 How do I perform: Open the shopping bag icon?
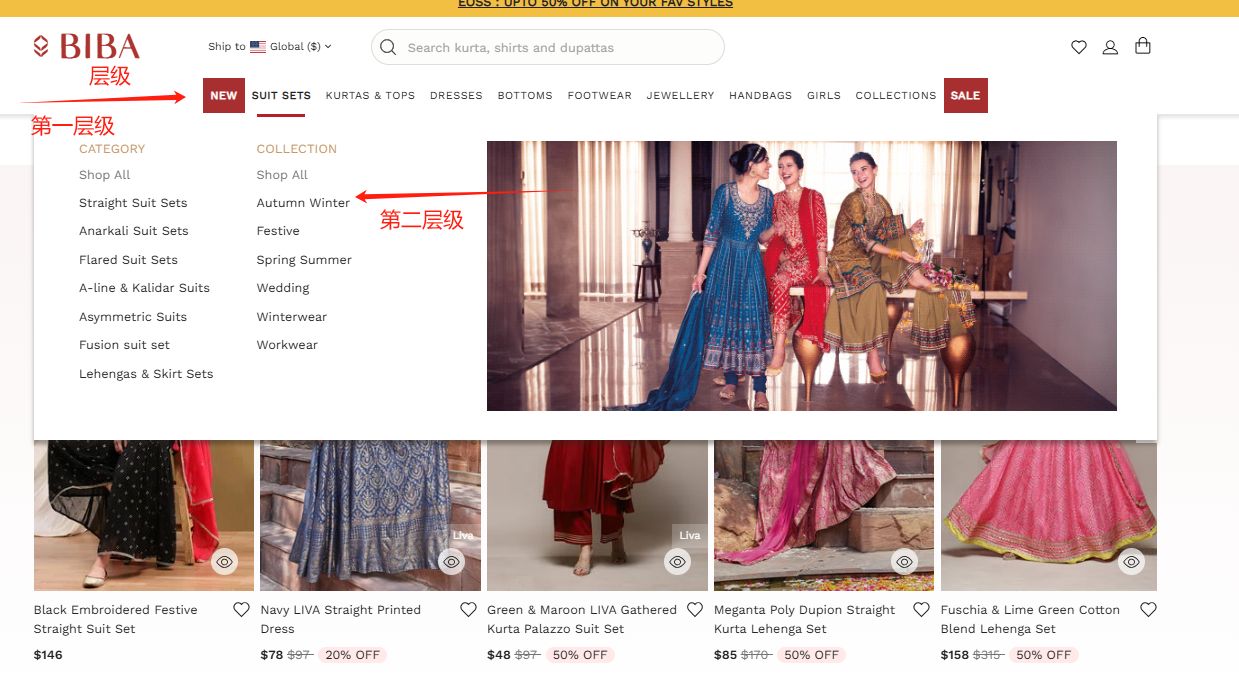pos(1143,46)
